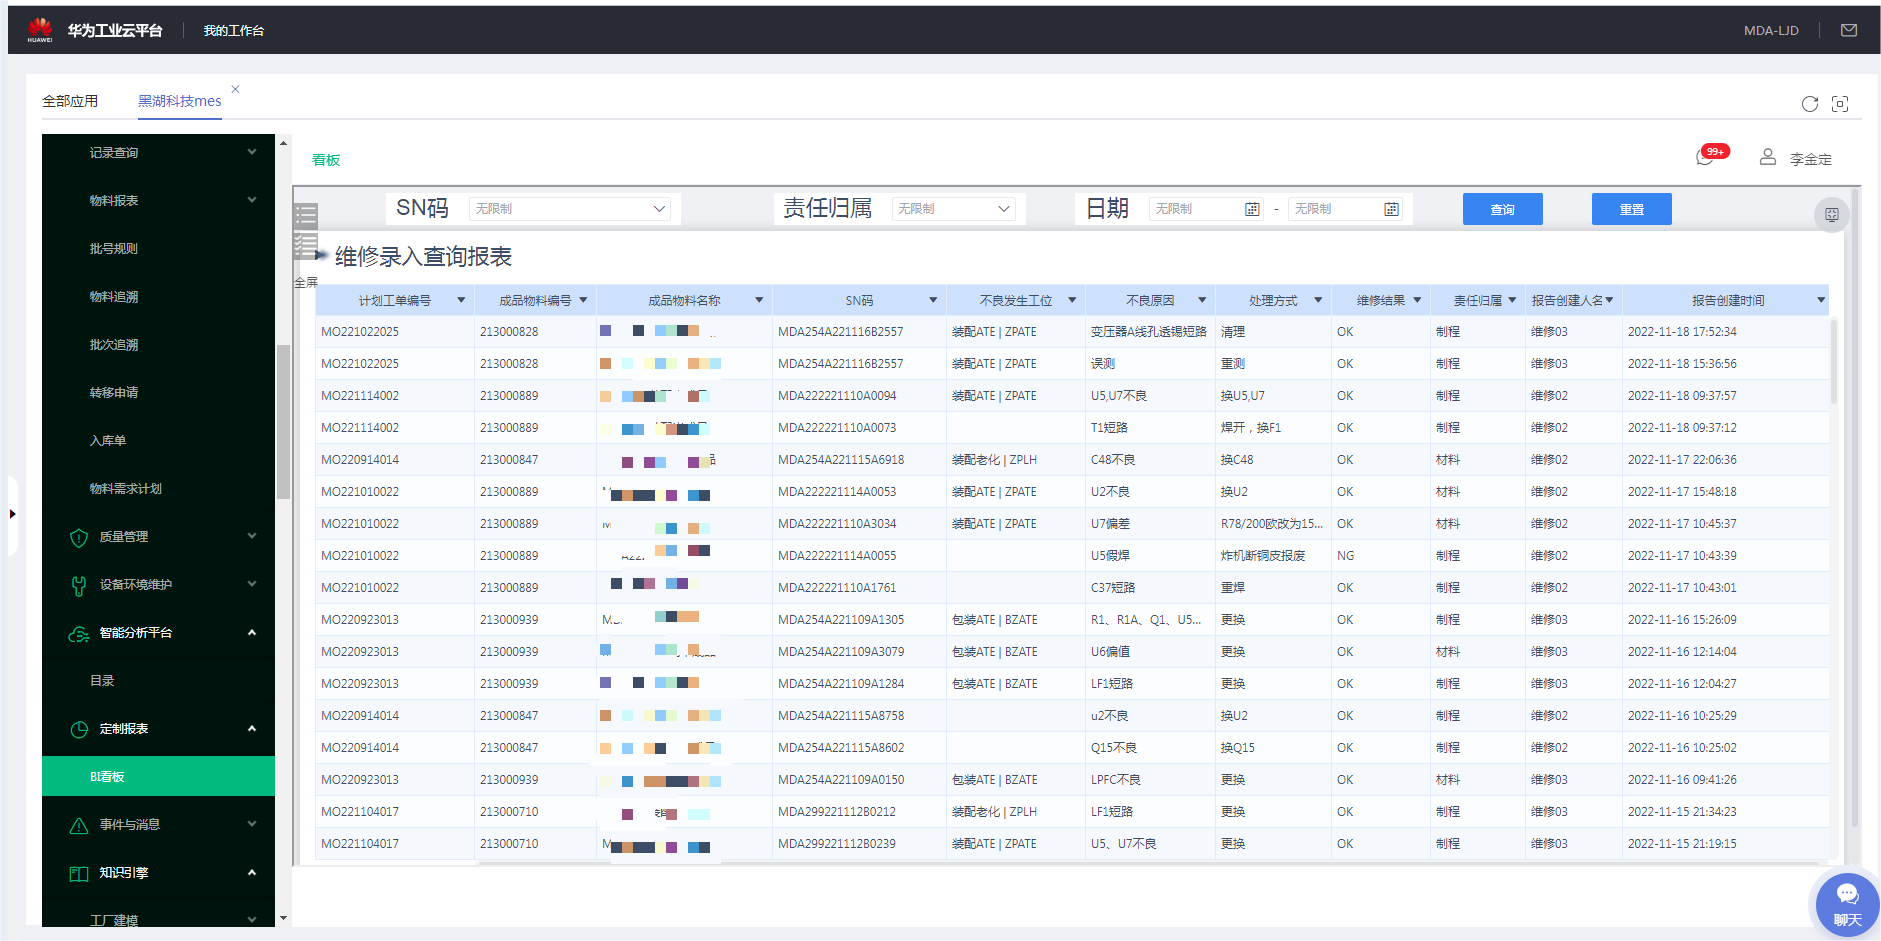Open the SN码 dropdown
Viewport: 1881px width, 941px height.
pos(571,208)
